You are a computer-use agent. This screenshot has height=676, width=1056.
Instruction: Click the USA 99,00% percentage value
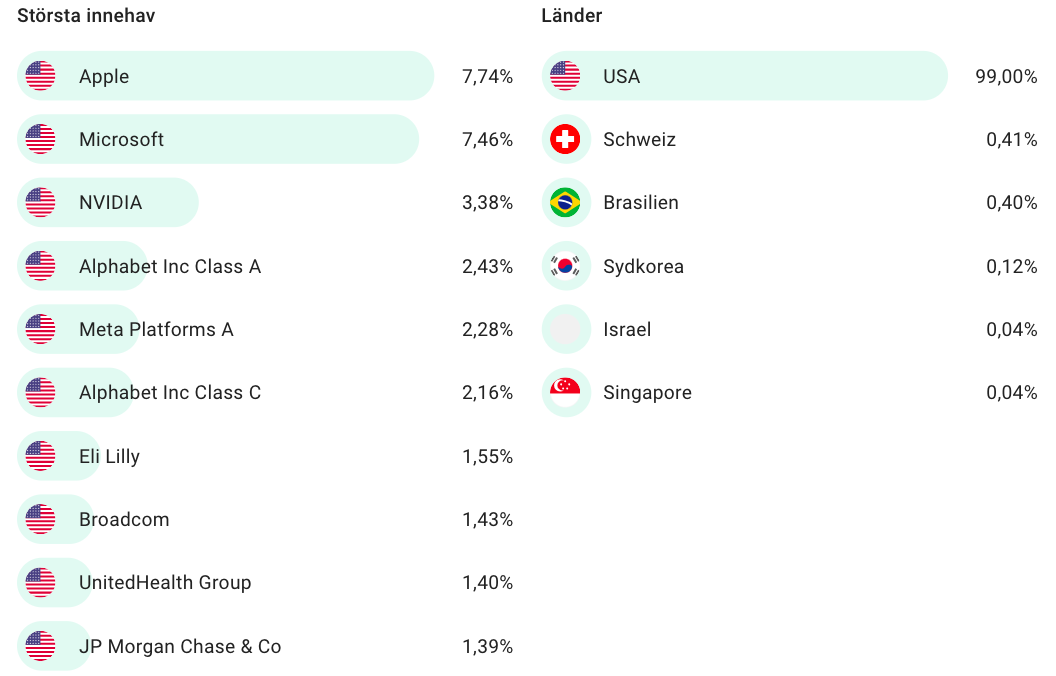1006,77
